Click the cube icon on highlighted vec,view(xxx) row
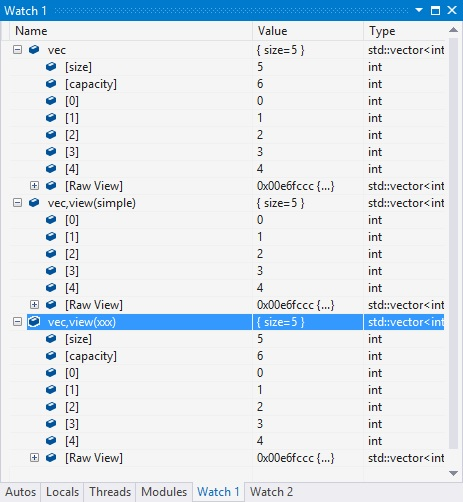The width and height of the screenshot is (463, 502). (x=34, y=322)
